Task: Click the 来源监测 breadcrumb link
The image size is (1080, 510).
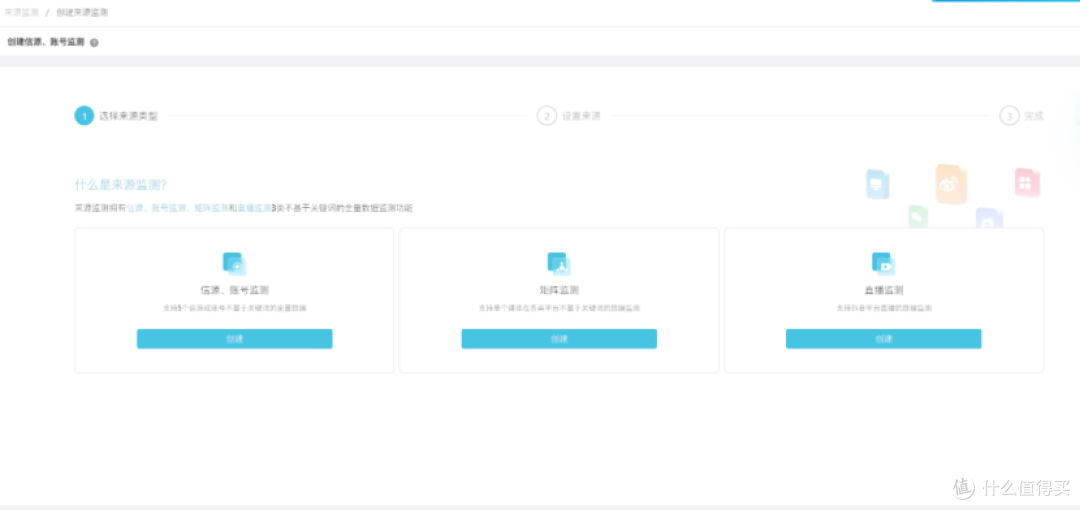Action: coord(22,12)
